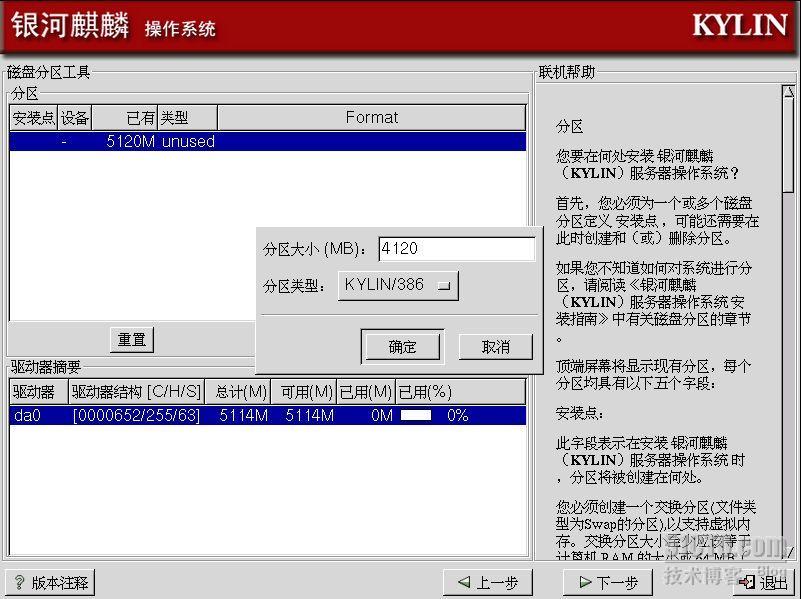Click the 已用(%) column header

(x=460, y=392)
